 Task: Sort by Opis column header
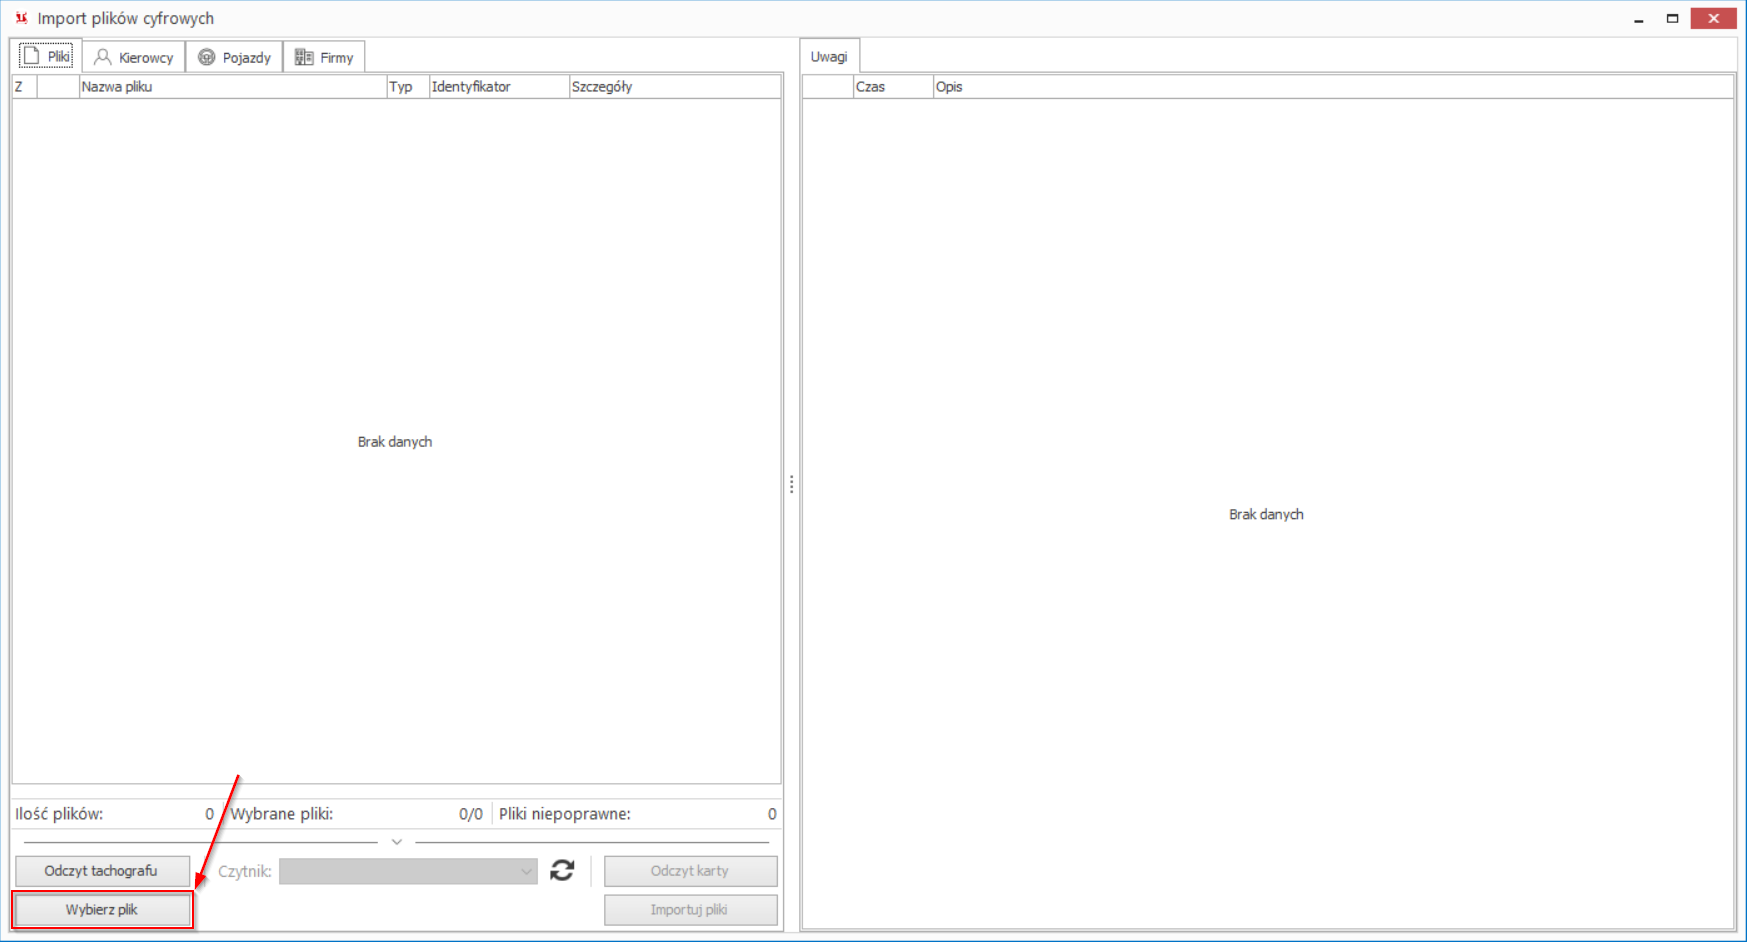[x=1333, y=87]
